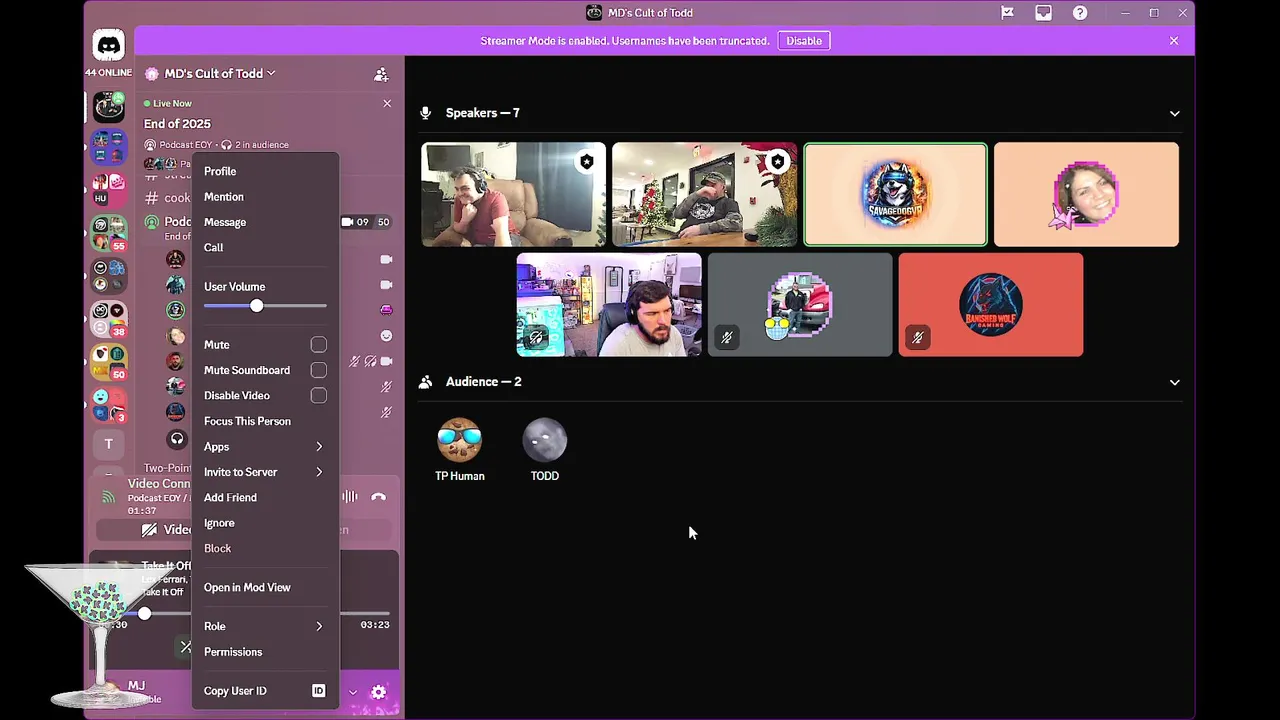Click the TP Human audience avatar
This screenshot has width=1280, height=720.
tap(459, 440)
